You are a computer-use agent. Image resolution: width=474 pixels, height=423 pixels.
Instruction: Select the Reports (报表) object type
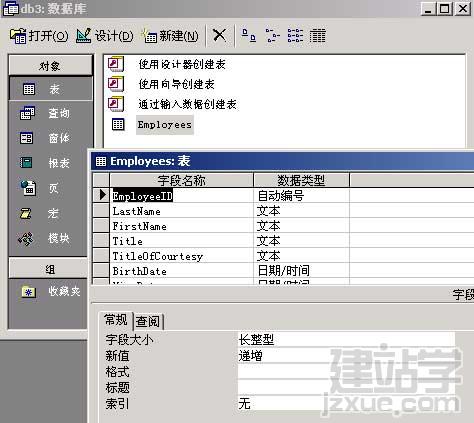pos(50,163)
